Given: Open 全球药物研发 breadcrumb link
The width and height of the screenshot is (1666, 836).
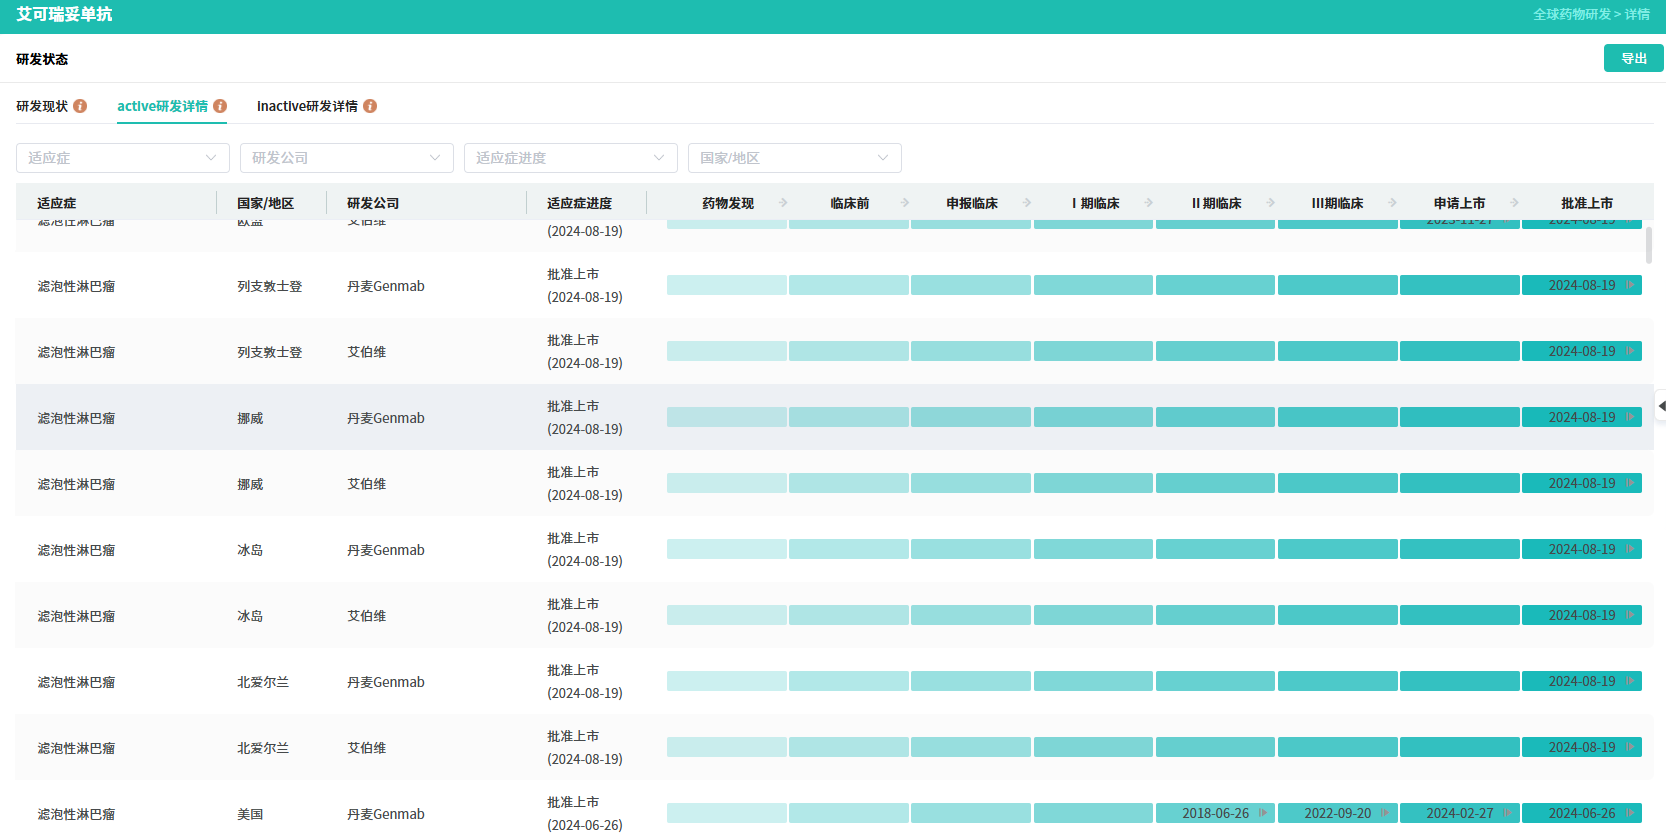Looking at the screenshot, I should coord(1572,14).
